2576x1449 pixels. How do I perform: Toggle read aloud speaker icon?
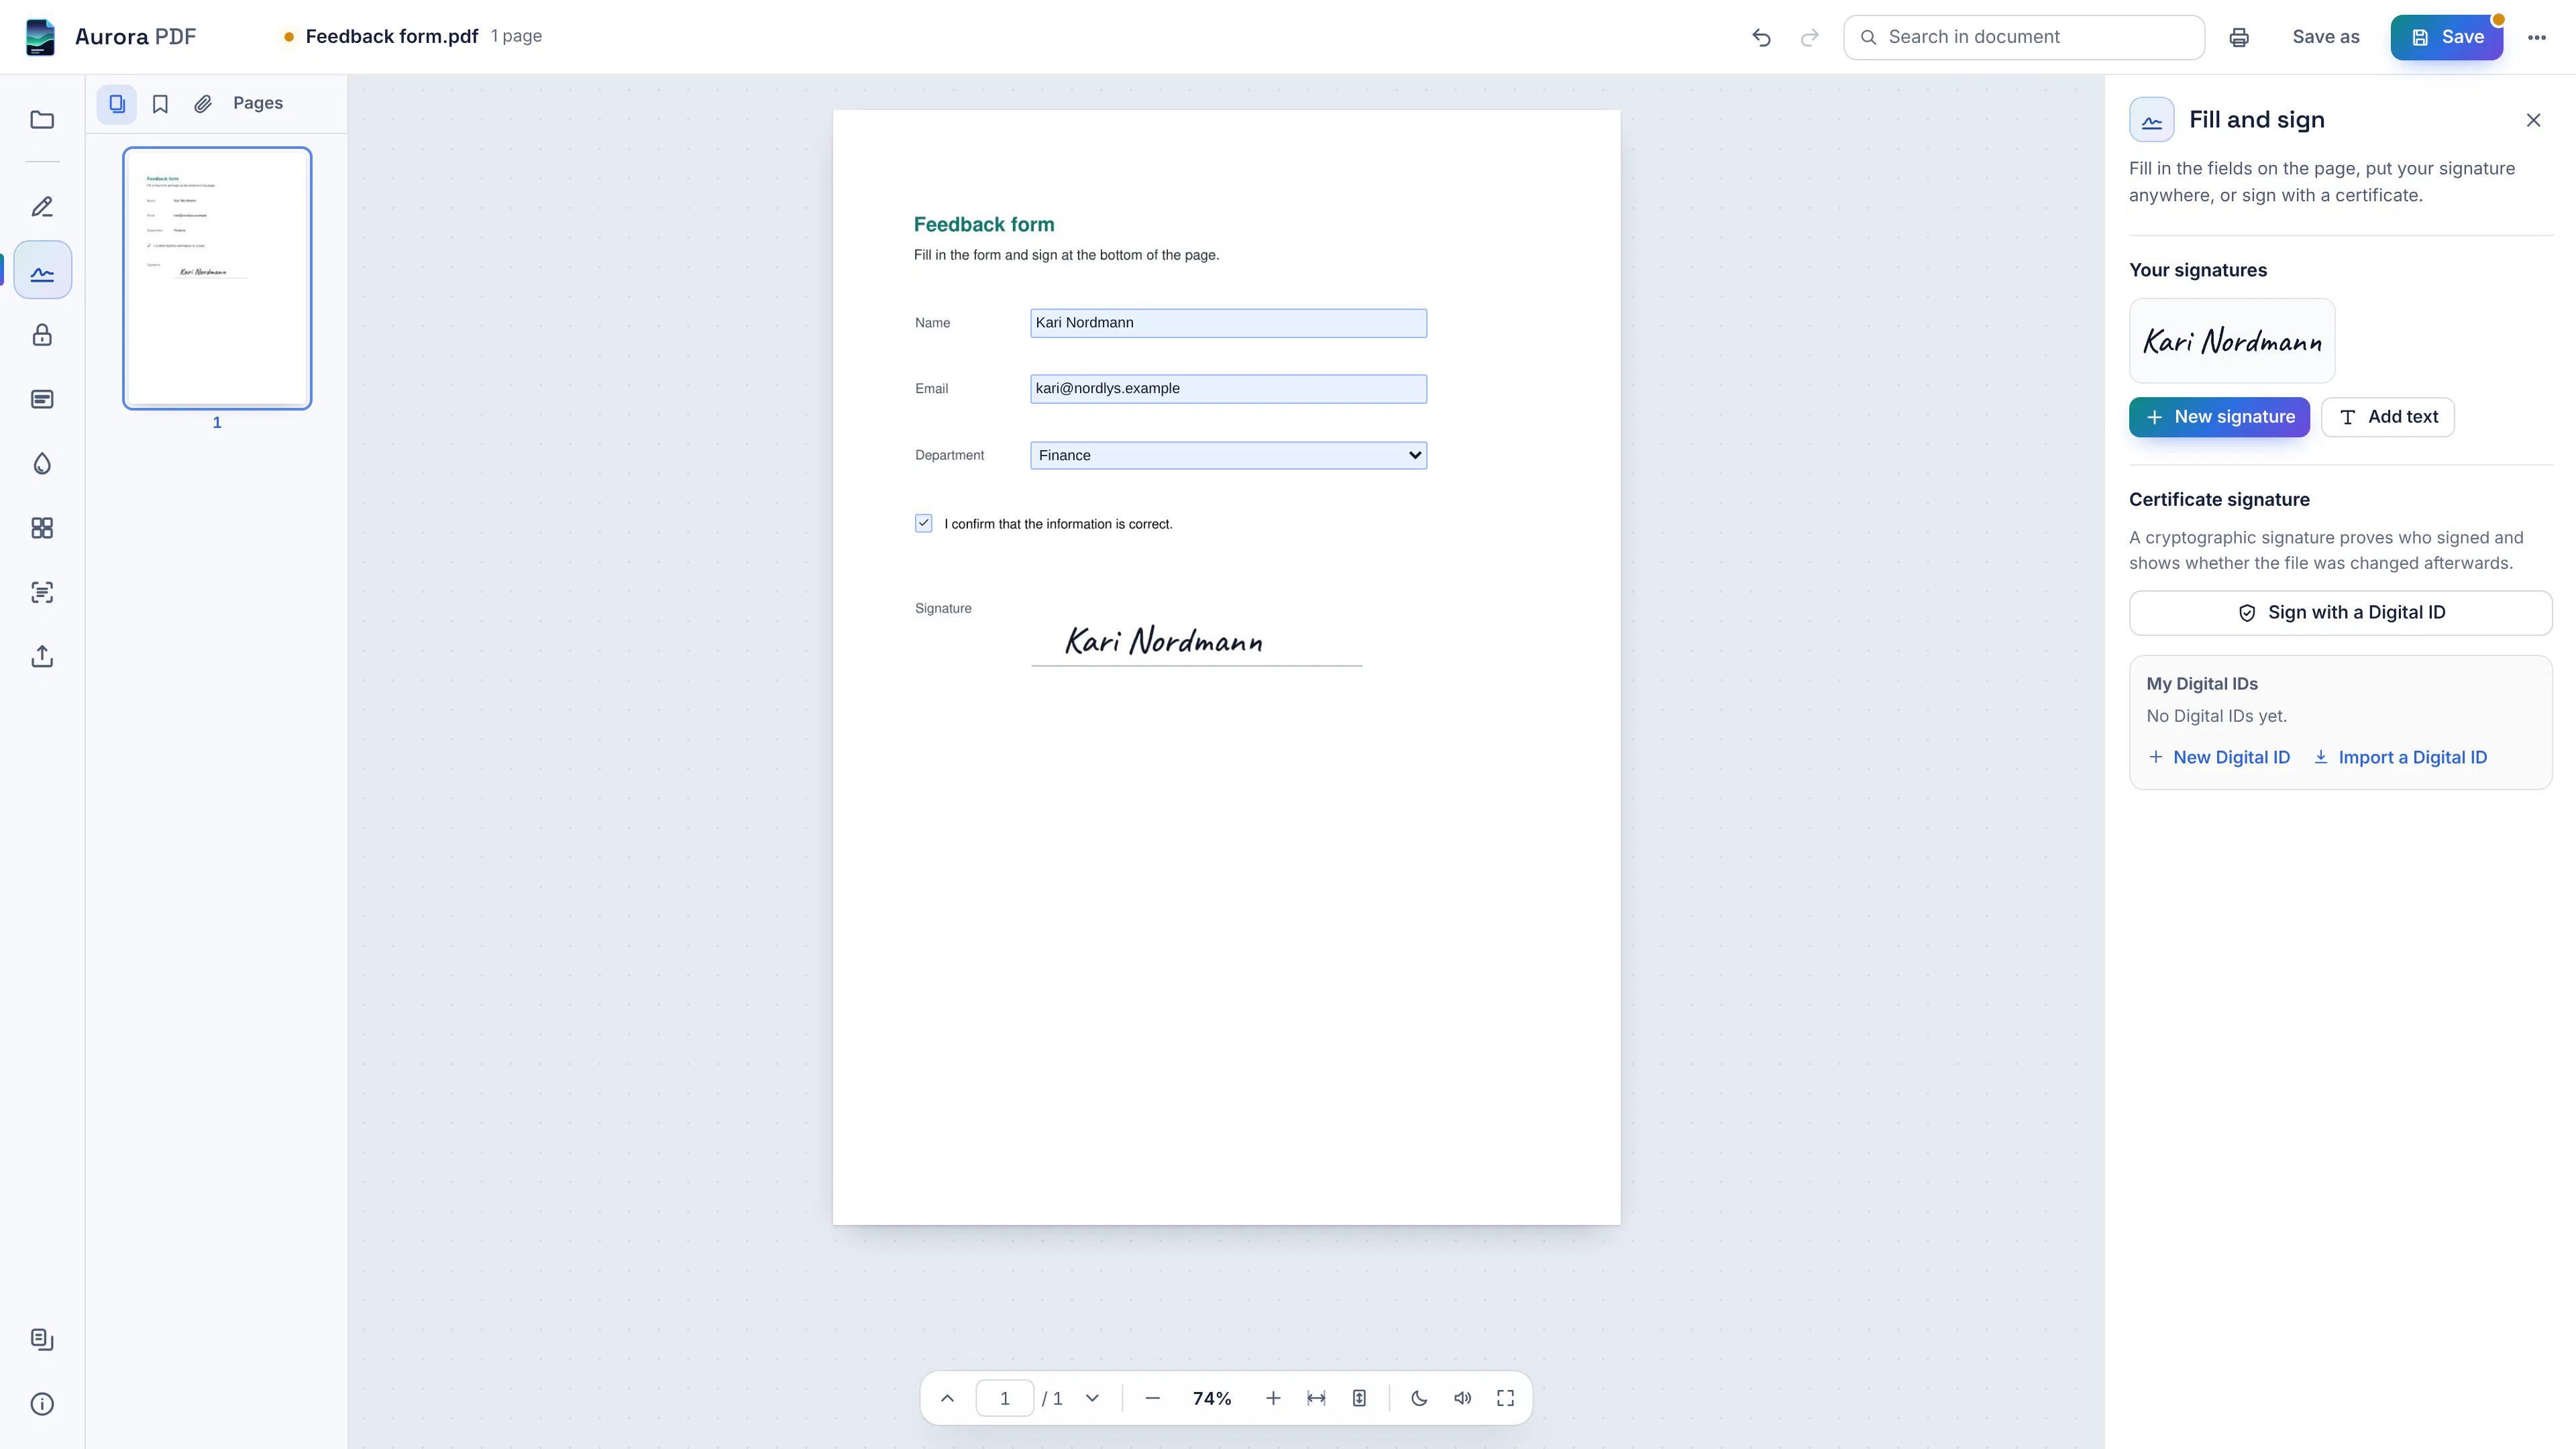1462,1398
